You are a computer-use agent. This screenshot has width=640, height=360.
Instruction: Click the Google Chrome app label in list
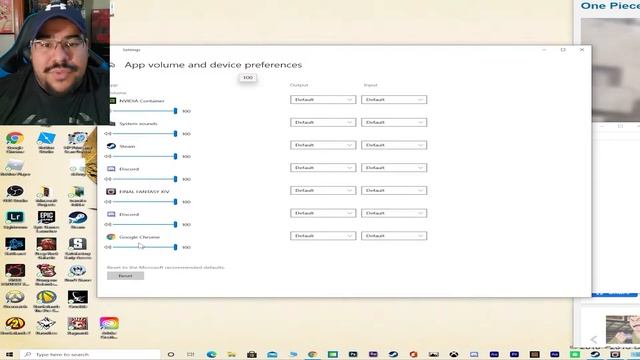pyautogui.click(x=139, y=237)
